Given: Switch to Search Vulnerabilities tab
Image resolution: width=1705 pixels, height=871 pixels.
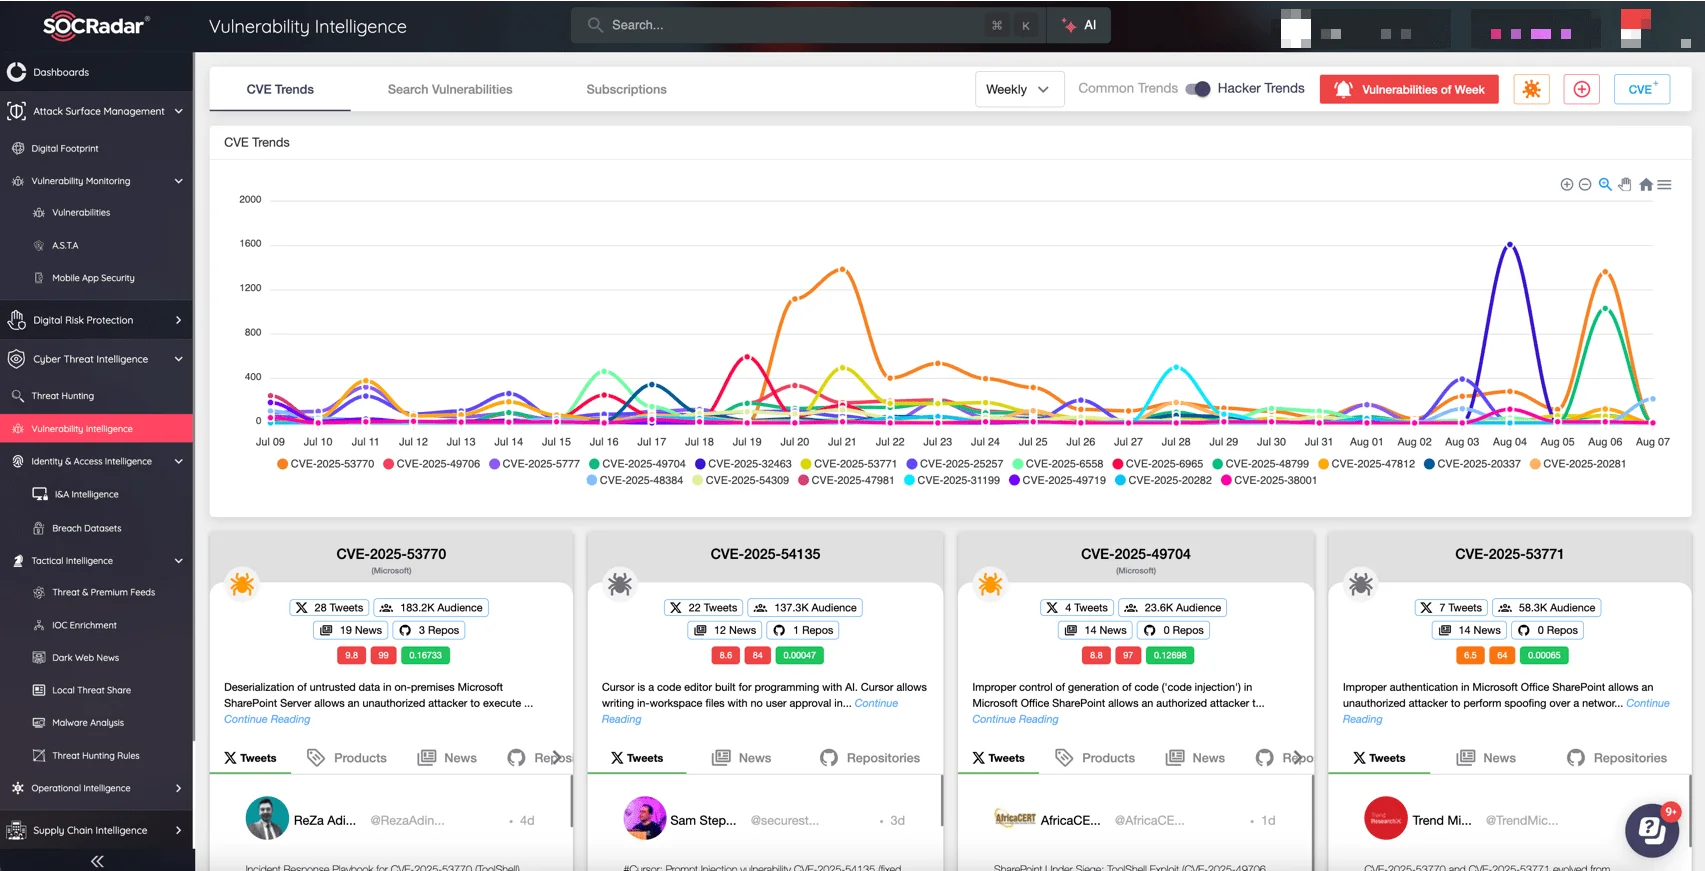Looking at the screenshot, I should coord(450,89).
